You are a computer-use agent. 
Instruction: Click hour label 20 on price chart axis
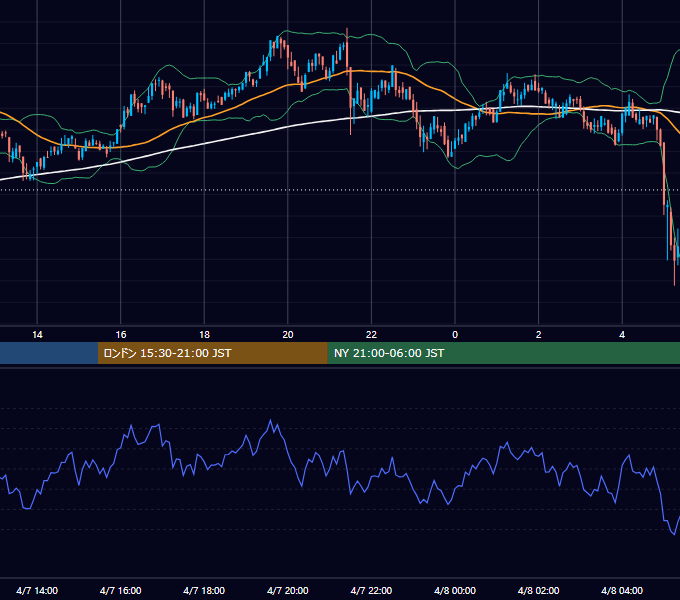[x=288, y=335]
